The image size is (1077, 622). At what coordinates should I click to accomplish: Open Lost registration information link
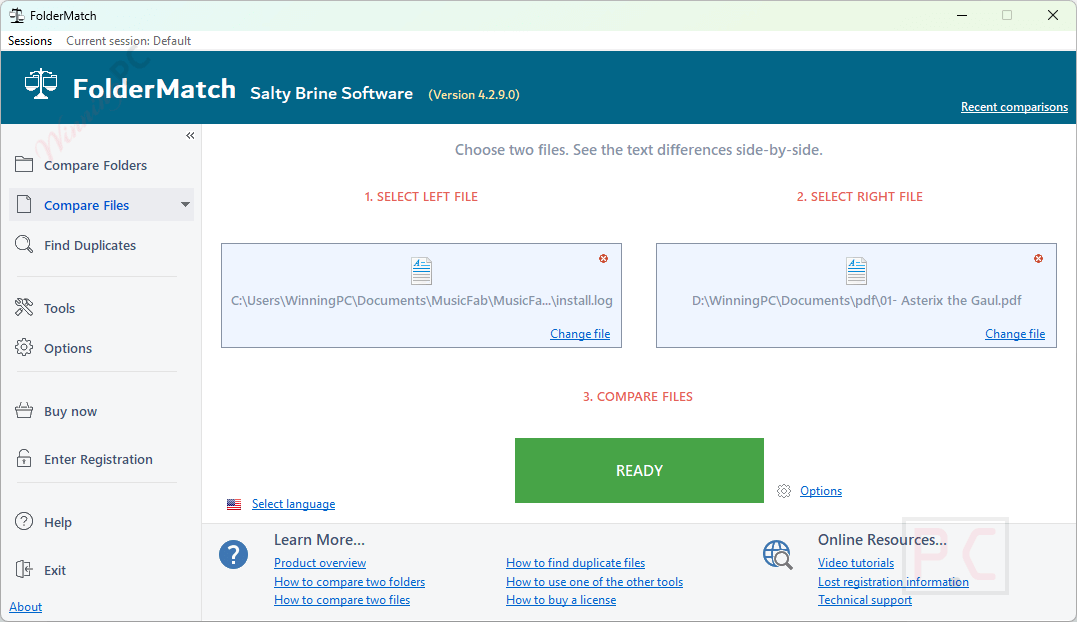tap(893, 582)
